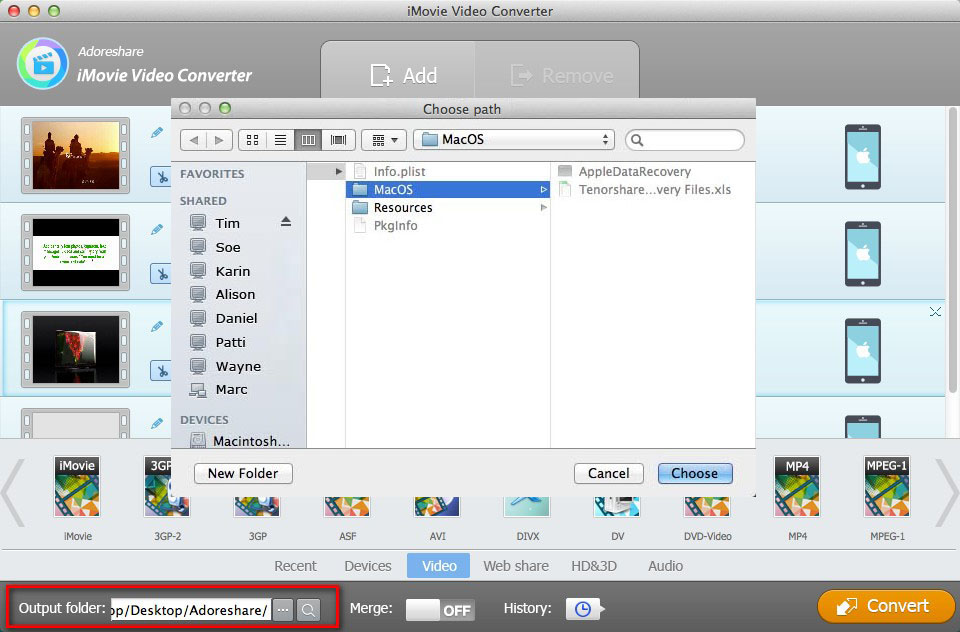Pick the MP4 format icon
The width and height of the screenshot is (960, 632).
click(797, 487)
